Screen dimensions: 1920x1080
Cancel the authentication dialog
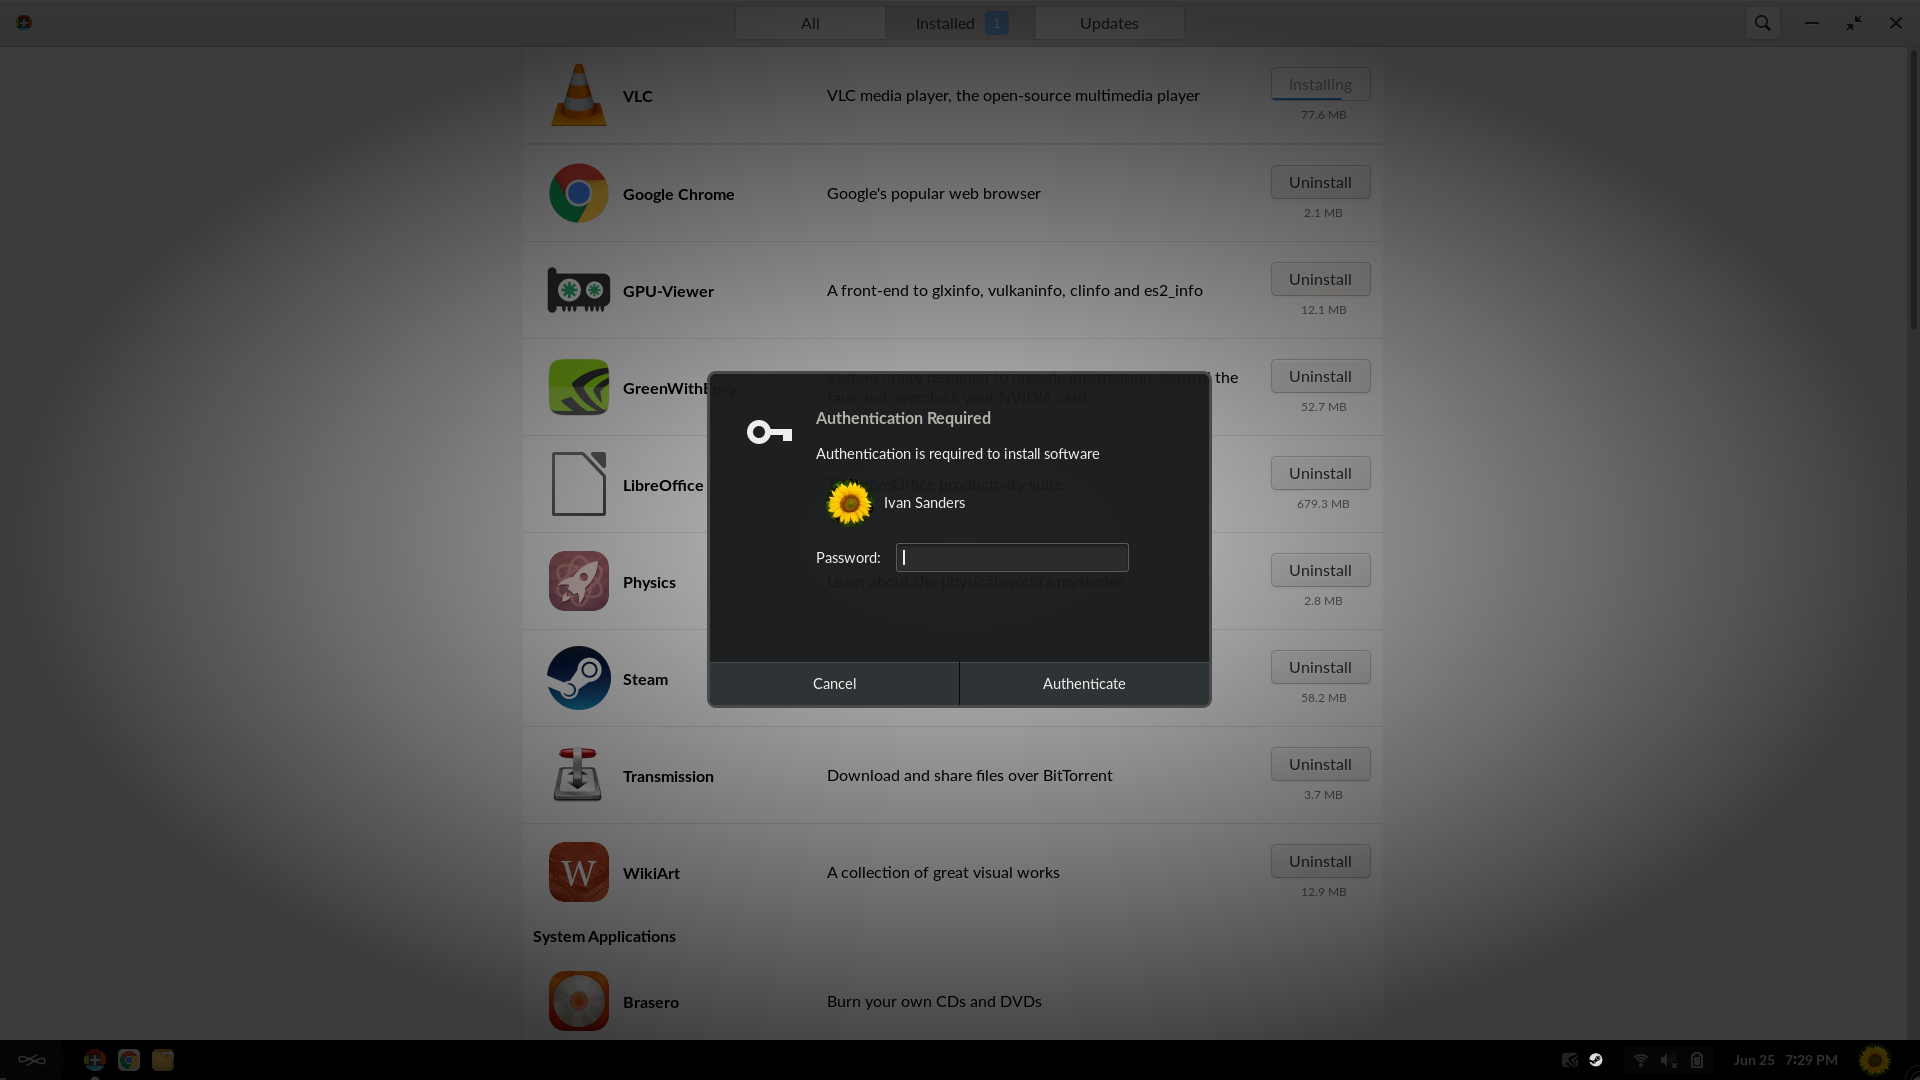coord(834,683)
